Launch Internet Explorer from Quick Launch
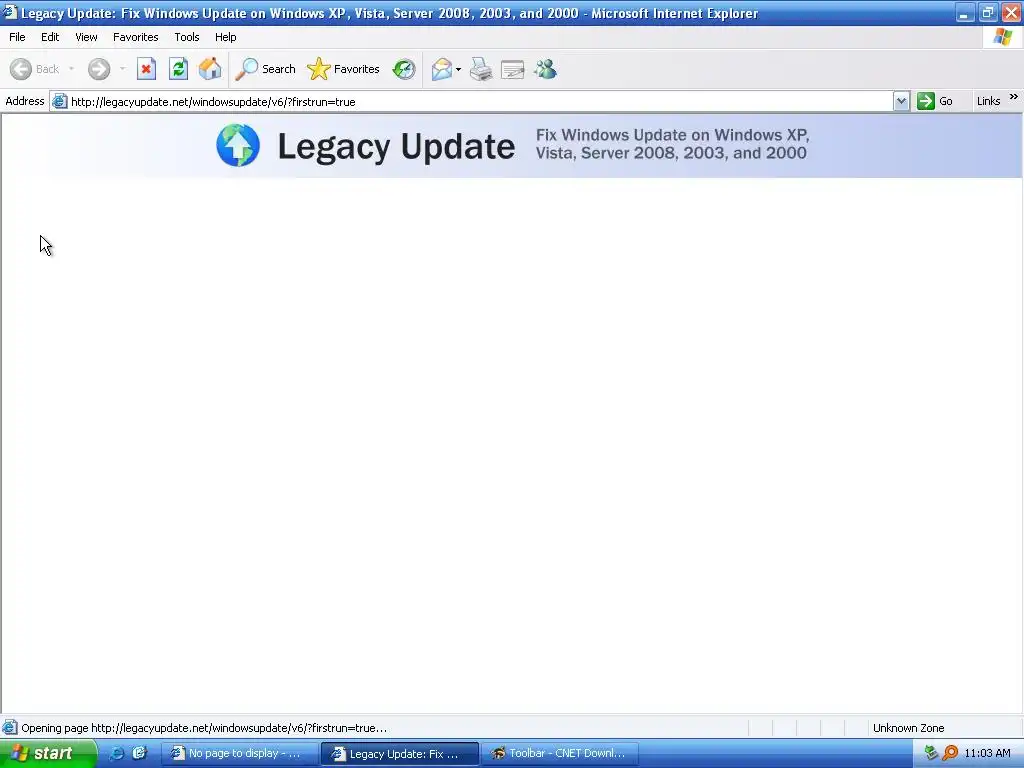Viewport: 1024px width, 768px height. 116,754
